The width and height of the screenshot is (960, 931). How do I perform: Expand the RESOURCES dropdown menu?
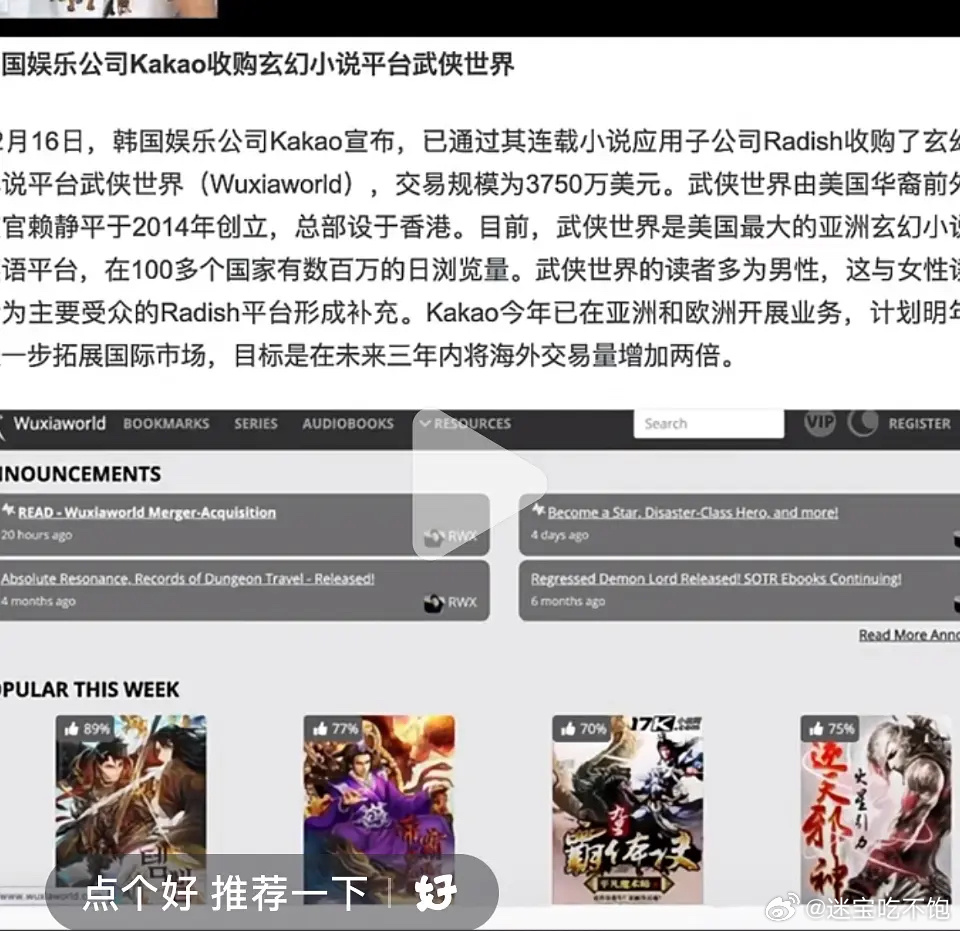click(465, 424)
